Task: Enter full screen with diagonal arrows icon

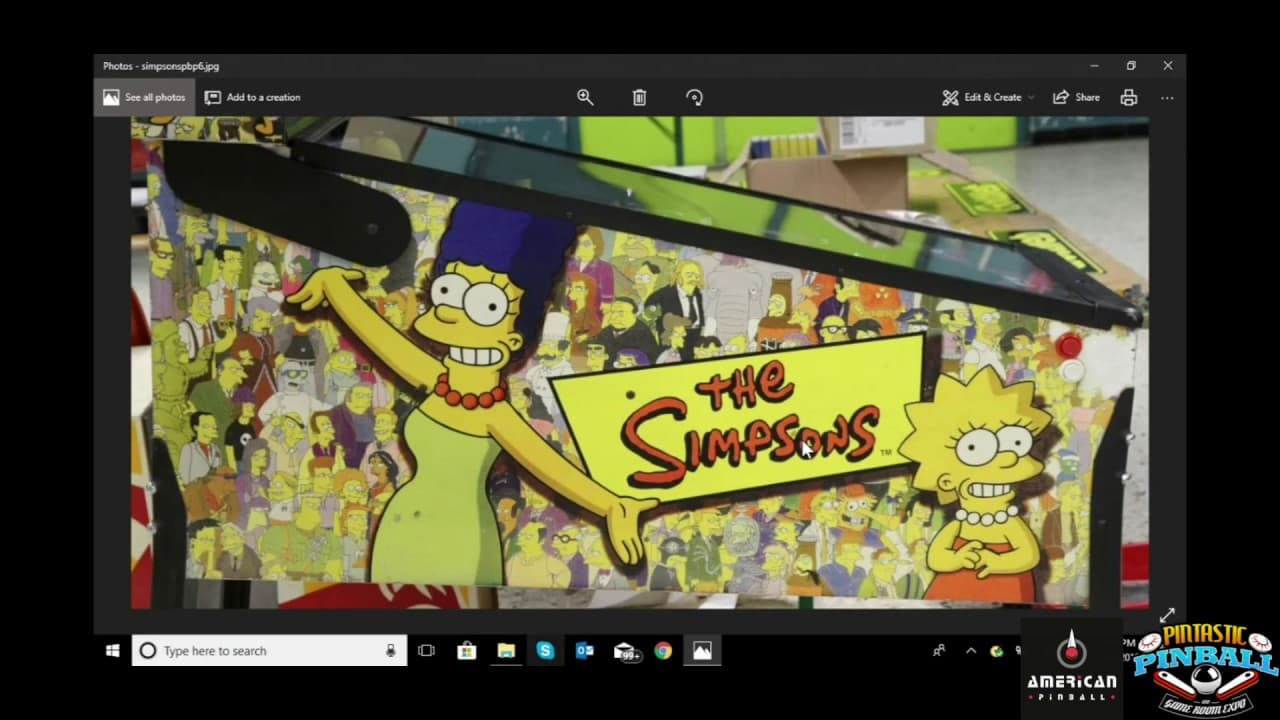Action: 1166,616
